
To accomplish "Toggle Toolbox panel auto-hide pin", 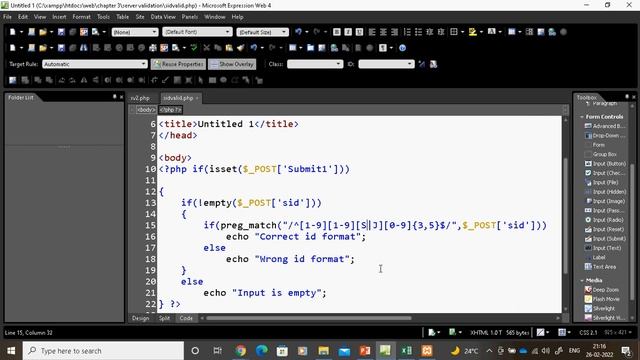I will tap(627, 97).
